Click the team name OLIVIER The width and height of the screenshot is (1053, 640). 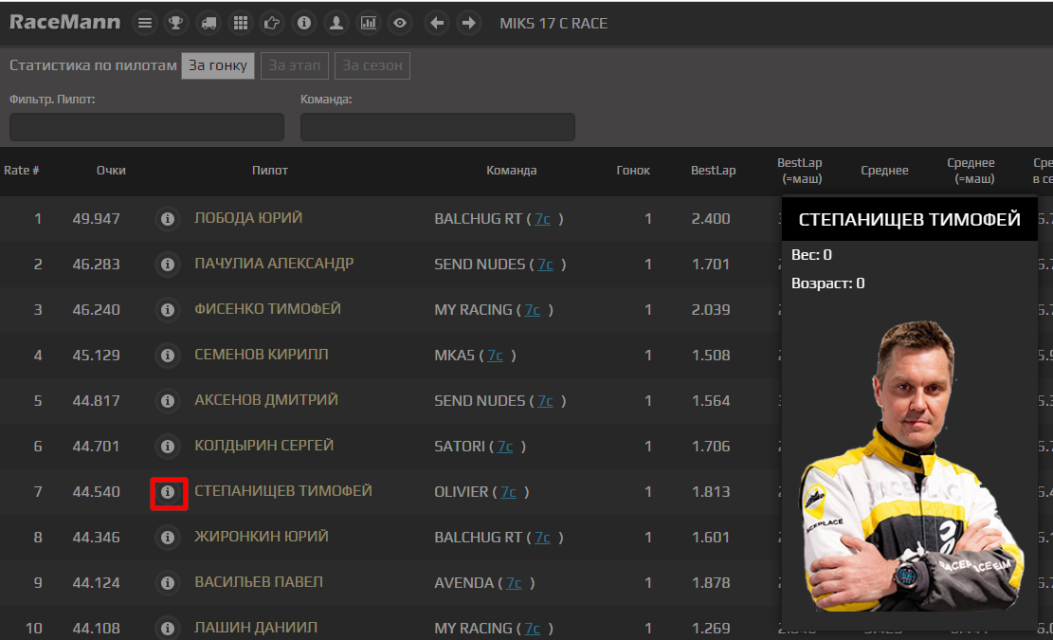(461, 492)
